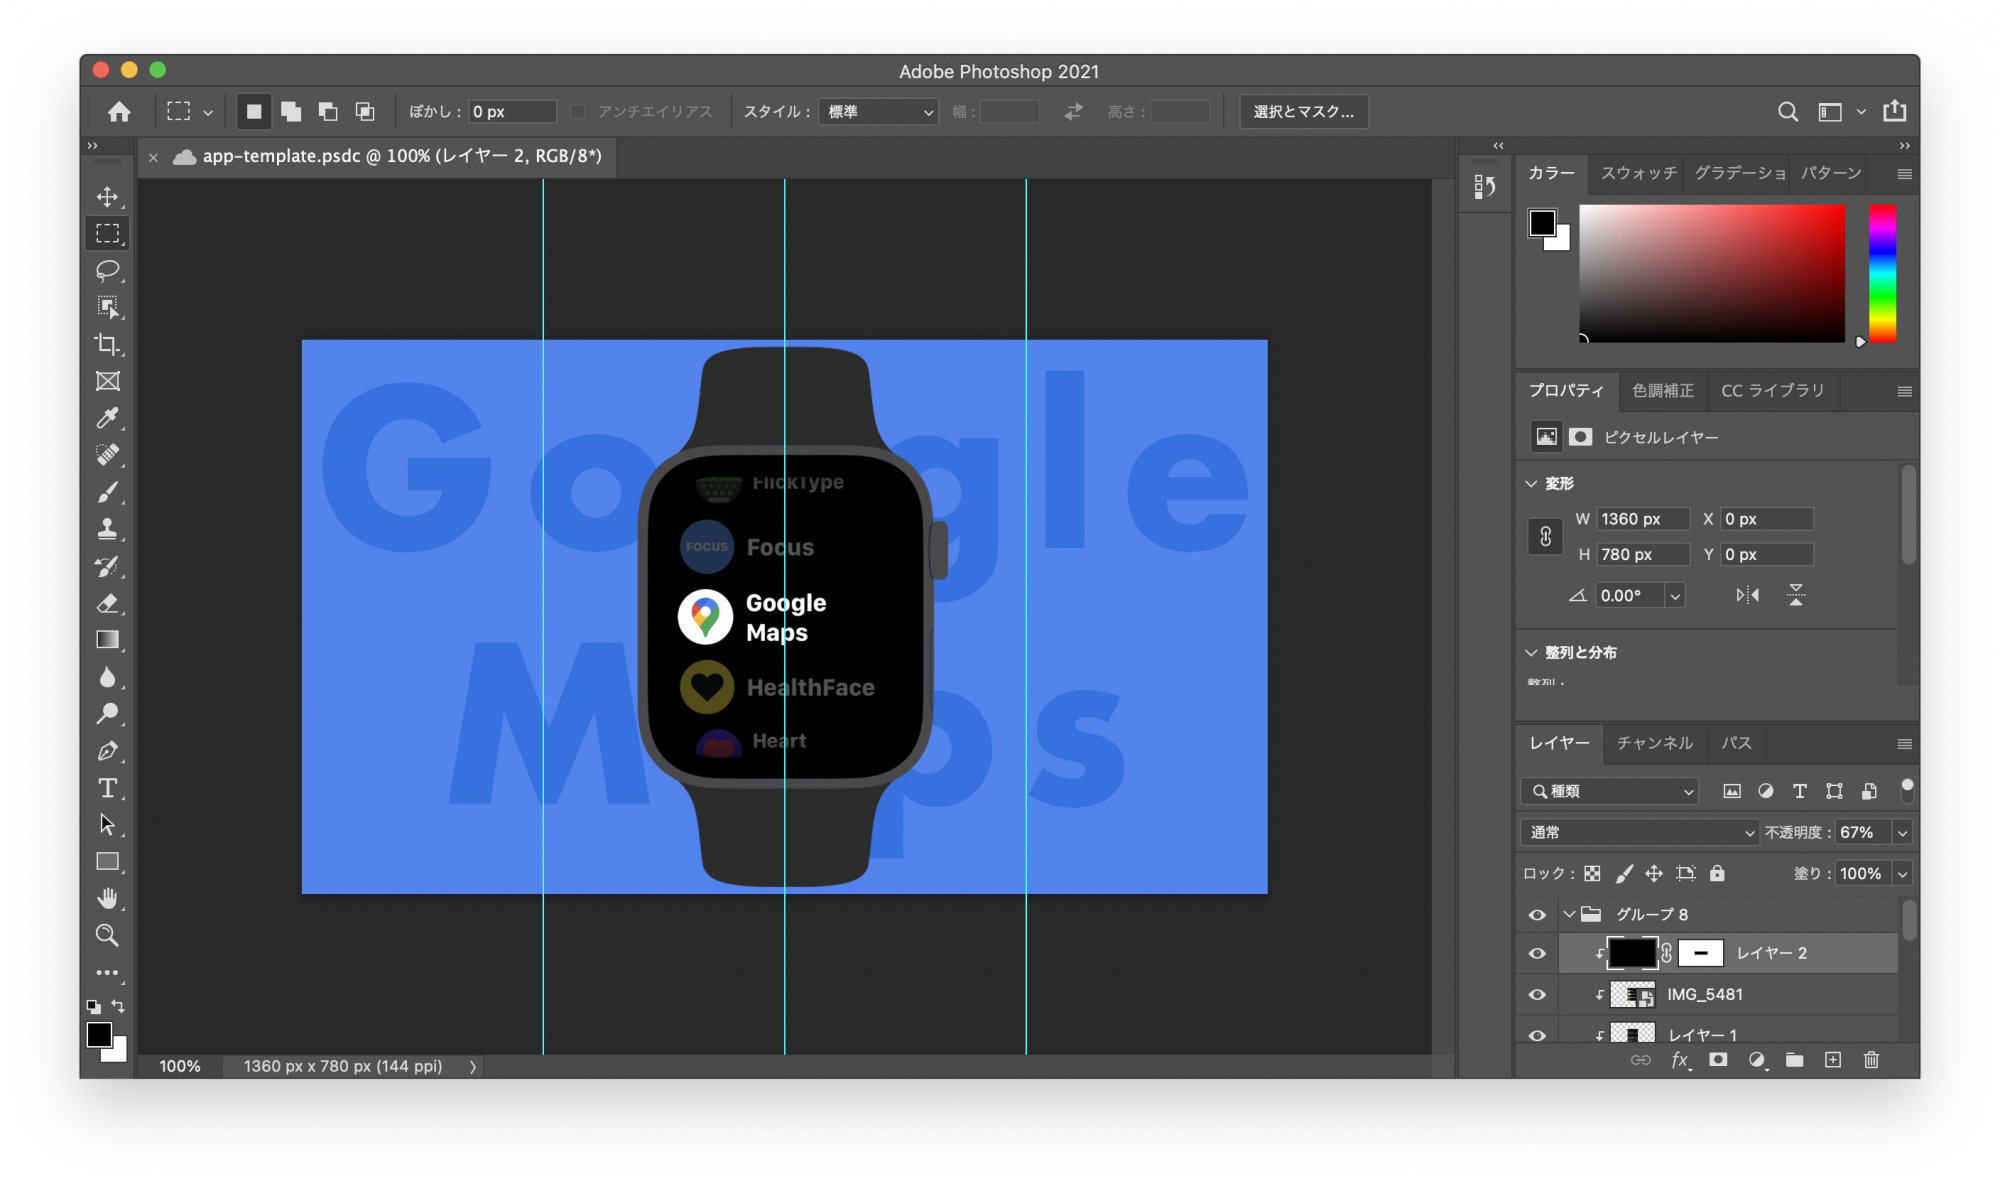Click the delete layer trash icon
The height and width of the screenshot is (1184, 2000).
click(1871, 1060)
